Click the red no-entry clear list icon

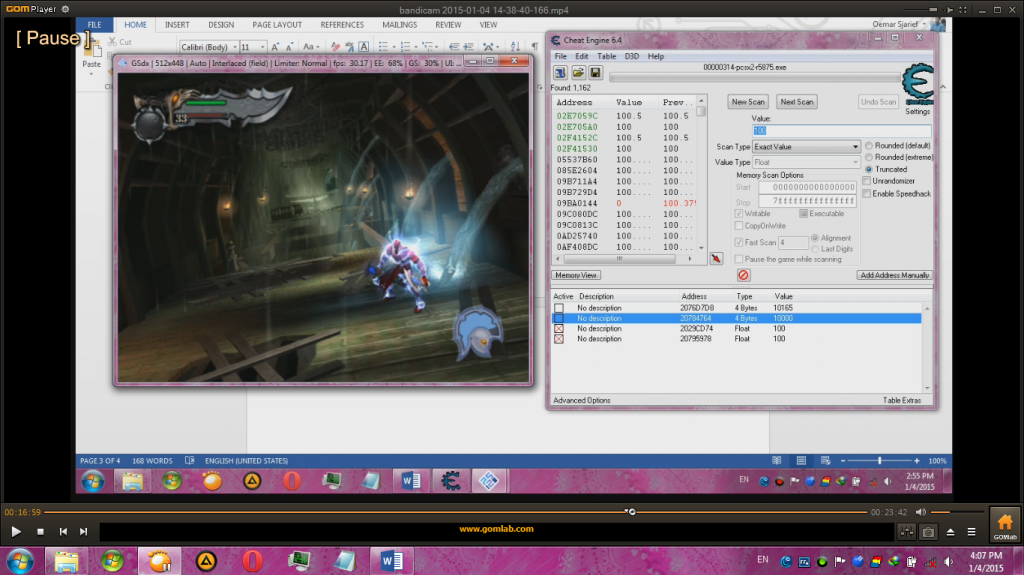[743, 275]
